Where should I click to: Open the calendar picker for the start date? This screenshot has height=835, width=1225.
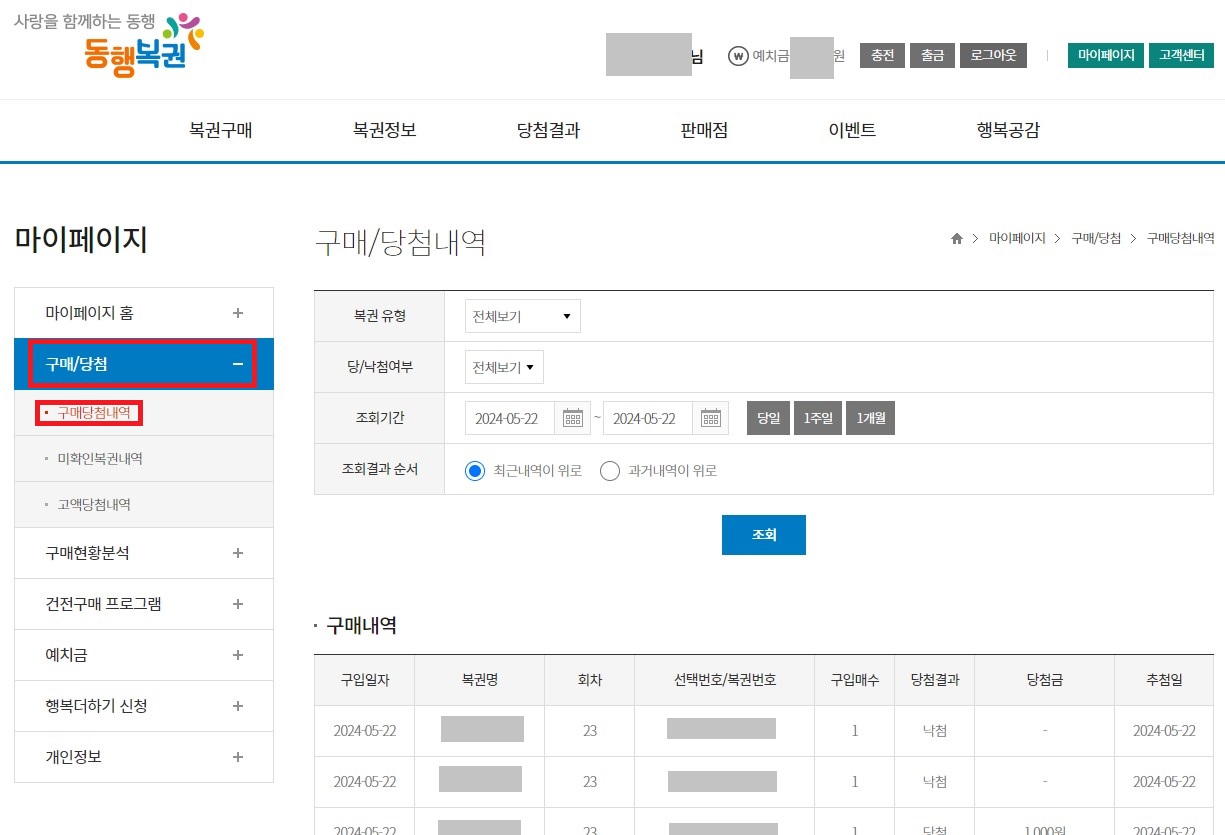(x=572, y=417)
